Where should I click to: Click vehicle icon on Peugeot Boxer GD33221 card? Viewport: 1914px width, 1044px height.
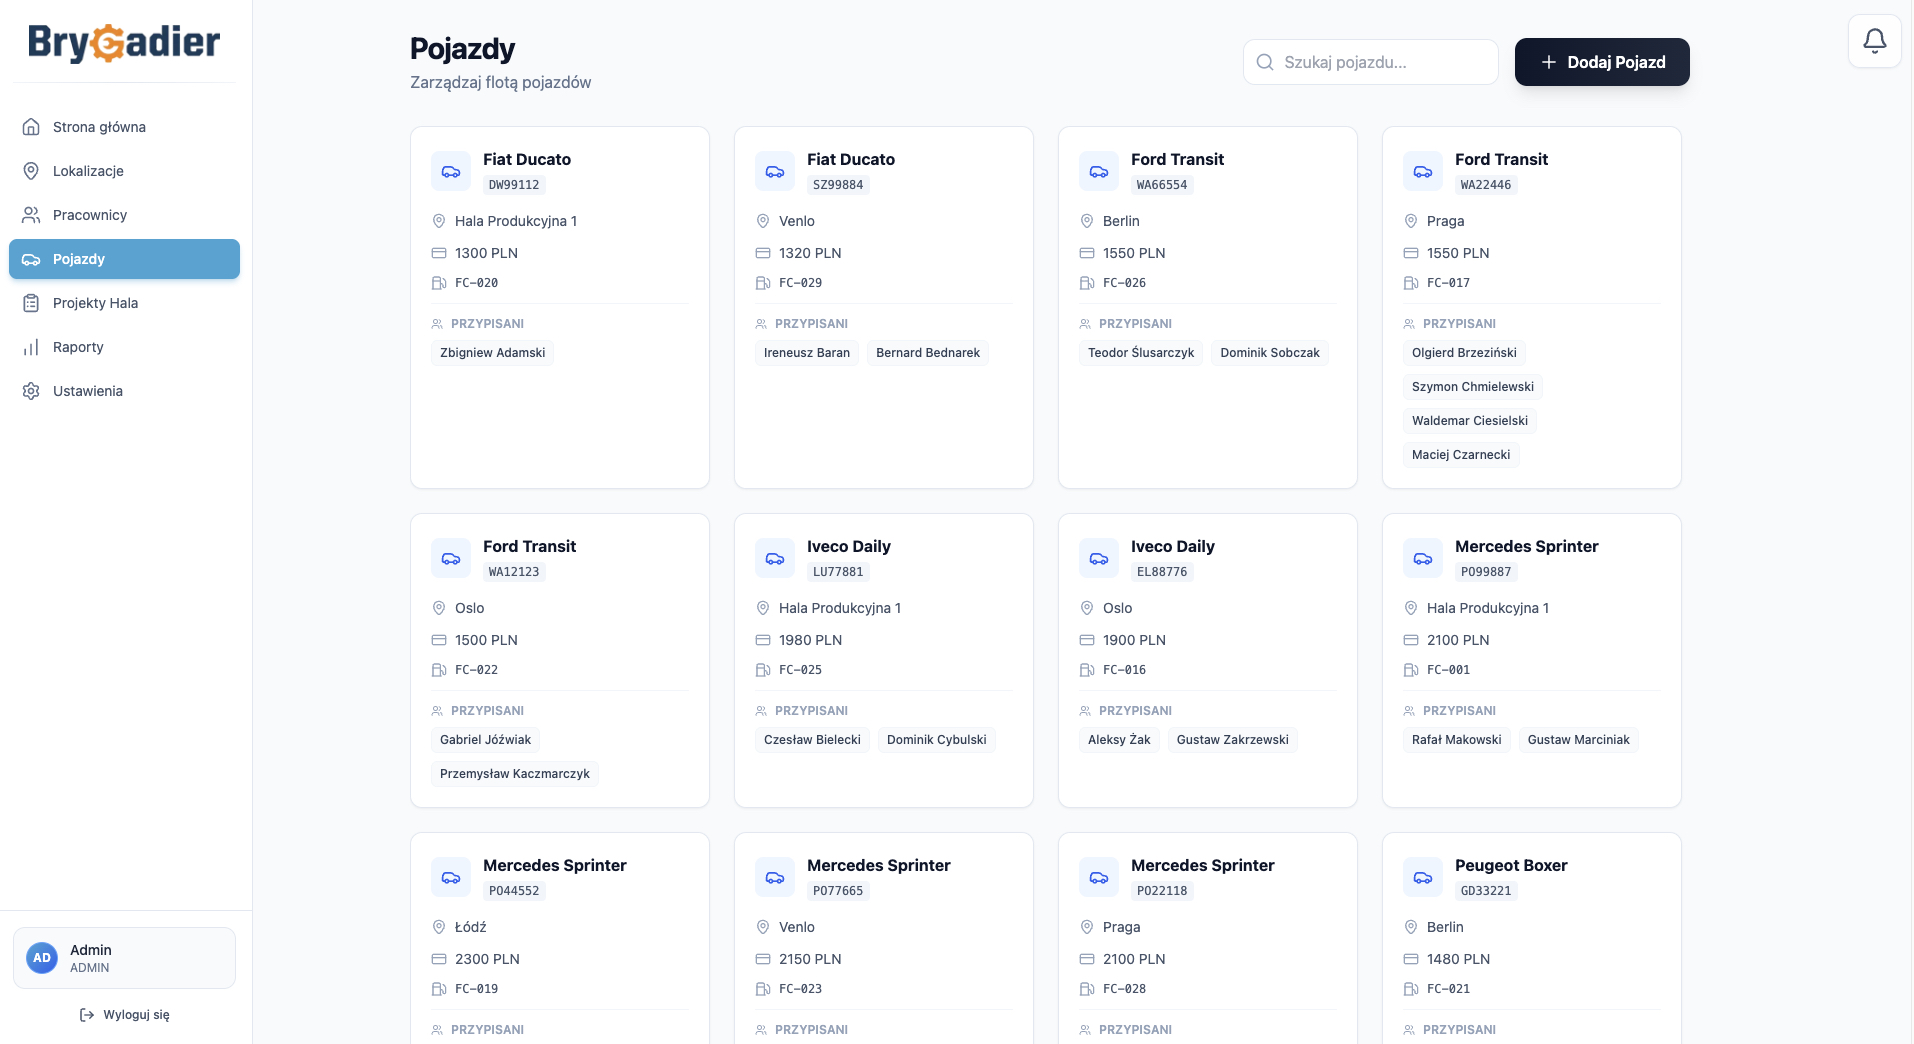coord(1423,877)
